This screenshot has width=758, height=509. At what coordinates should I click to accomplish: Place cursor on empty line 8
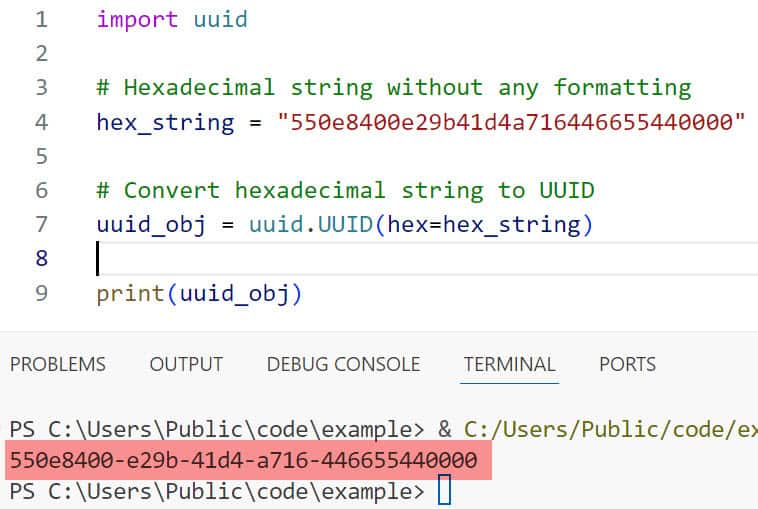click(400, 259)
